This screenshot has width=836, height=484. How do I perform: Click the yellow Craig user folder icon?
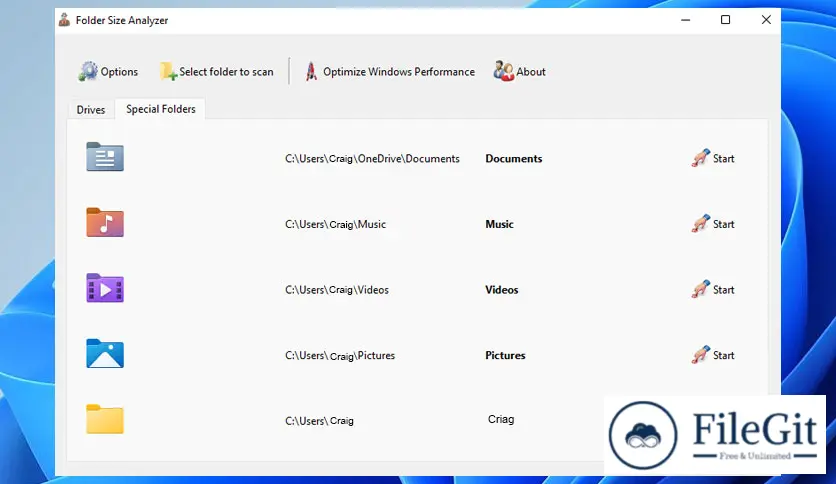pos(105,419)
